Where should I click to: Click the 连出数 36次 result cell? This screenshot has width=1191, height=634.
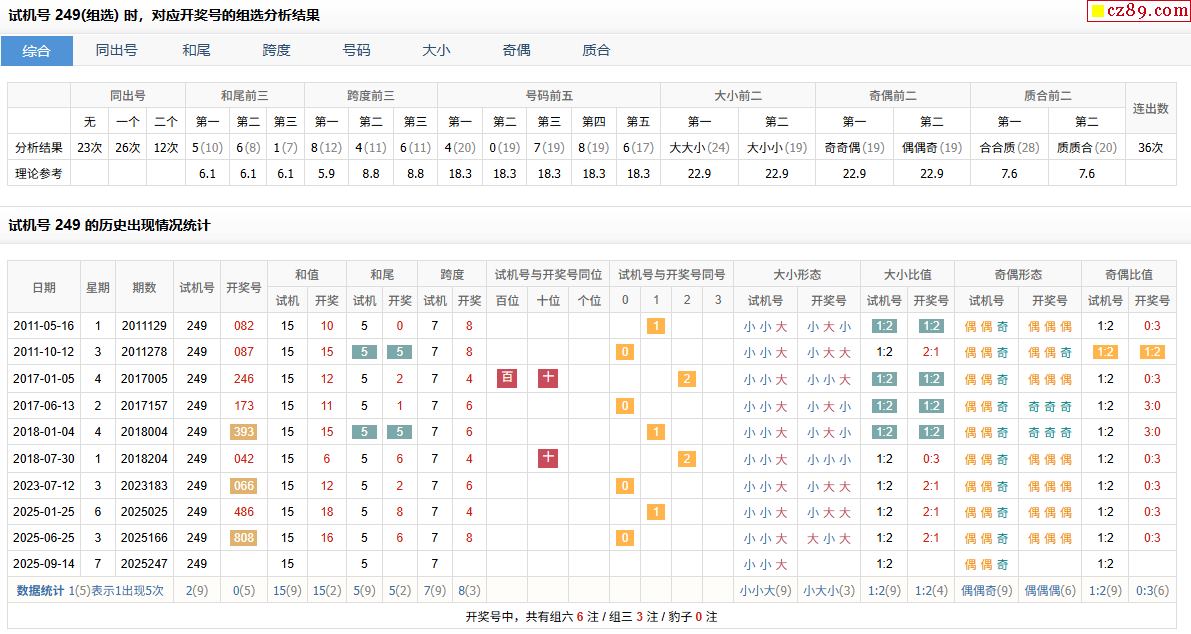click(1150, 148)
